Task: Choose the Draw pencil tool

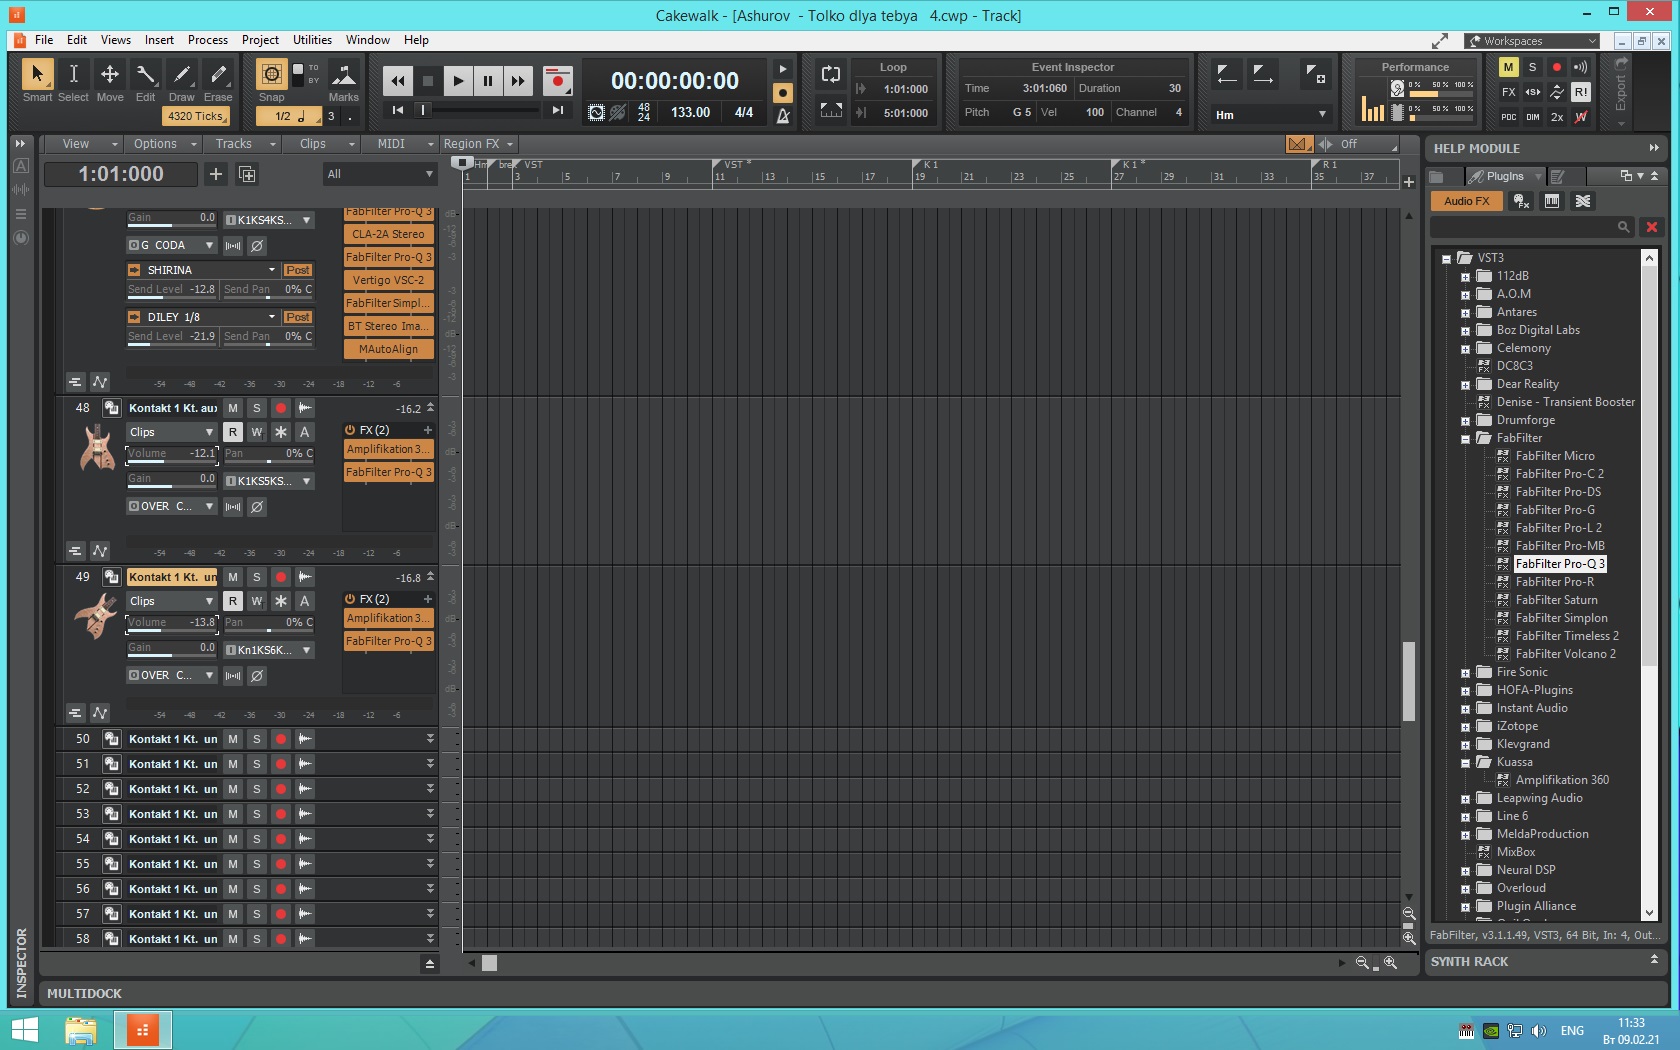Action: coord(181,75)
